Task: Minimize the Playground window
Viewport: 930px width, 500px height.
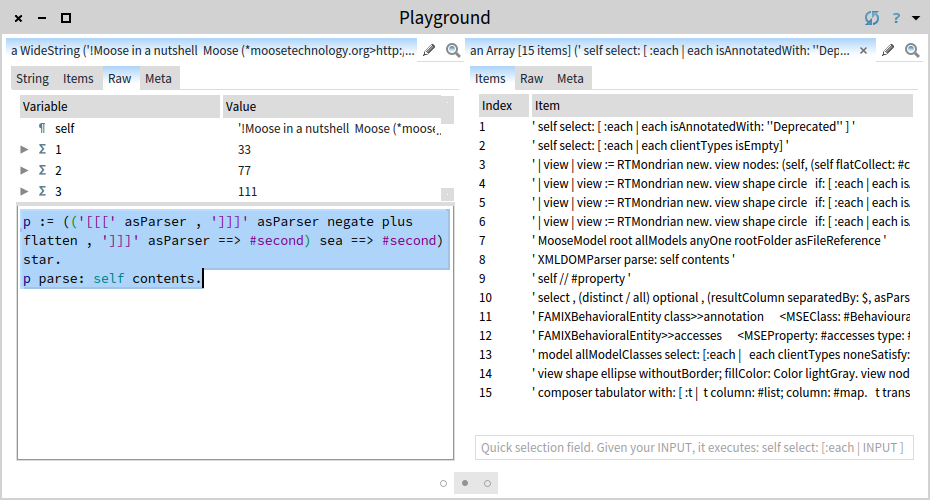Action: tap(42, 18)
